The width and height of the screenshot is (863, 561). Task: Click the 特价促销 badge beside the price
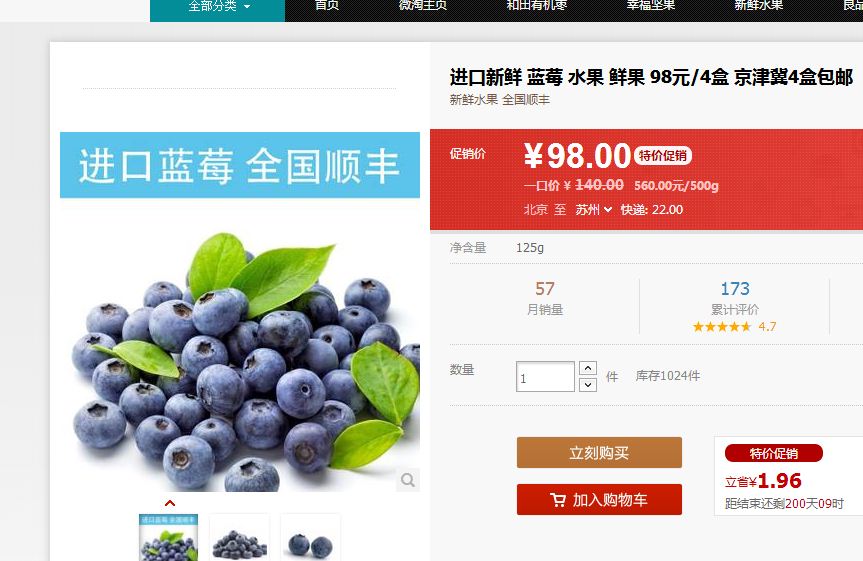click(663, 156)
